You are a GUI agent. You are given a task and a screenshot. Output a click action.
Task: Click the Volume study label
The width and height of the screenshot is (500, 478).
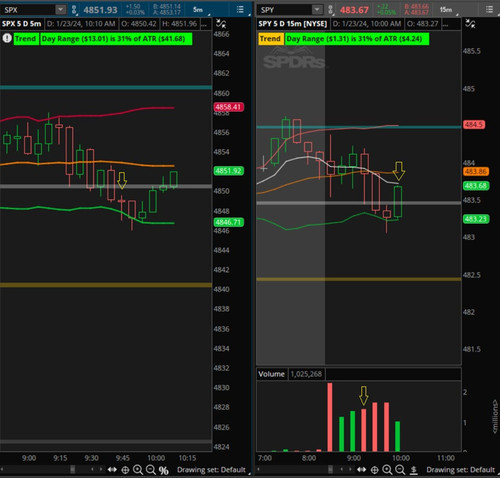click(x=271, y=374)
